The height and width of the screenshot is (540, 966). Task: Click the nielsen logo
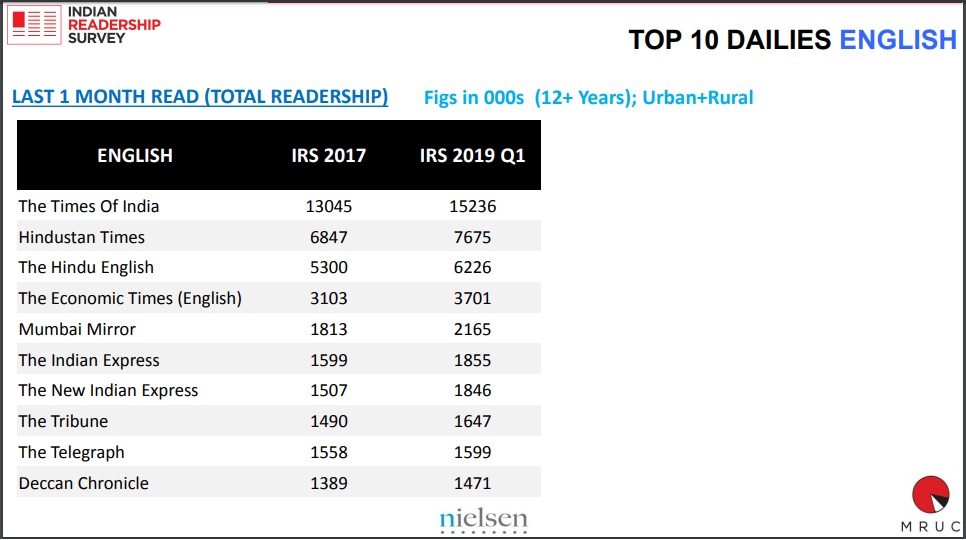coord(484,520)
